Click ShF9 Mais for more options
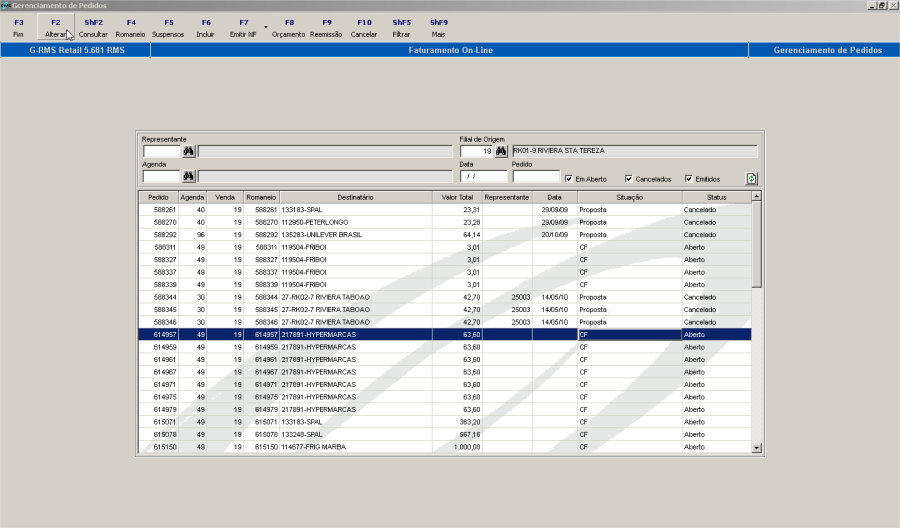The height and width of the screenshot is (528, 900). (439, 28)
